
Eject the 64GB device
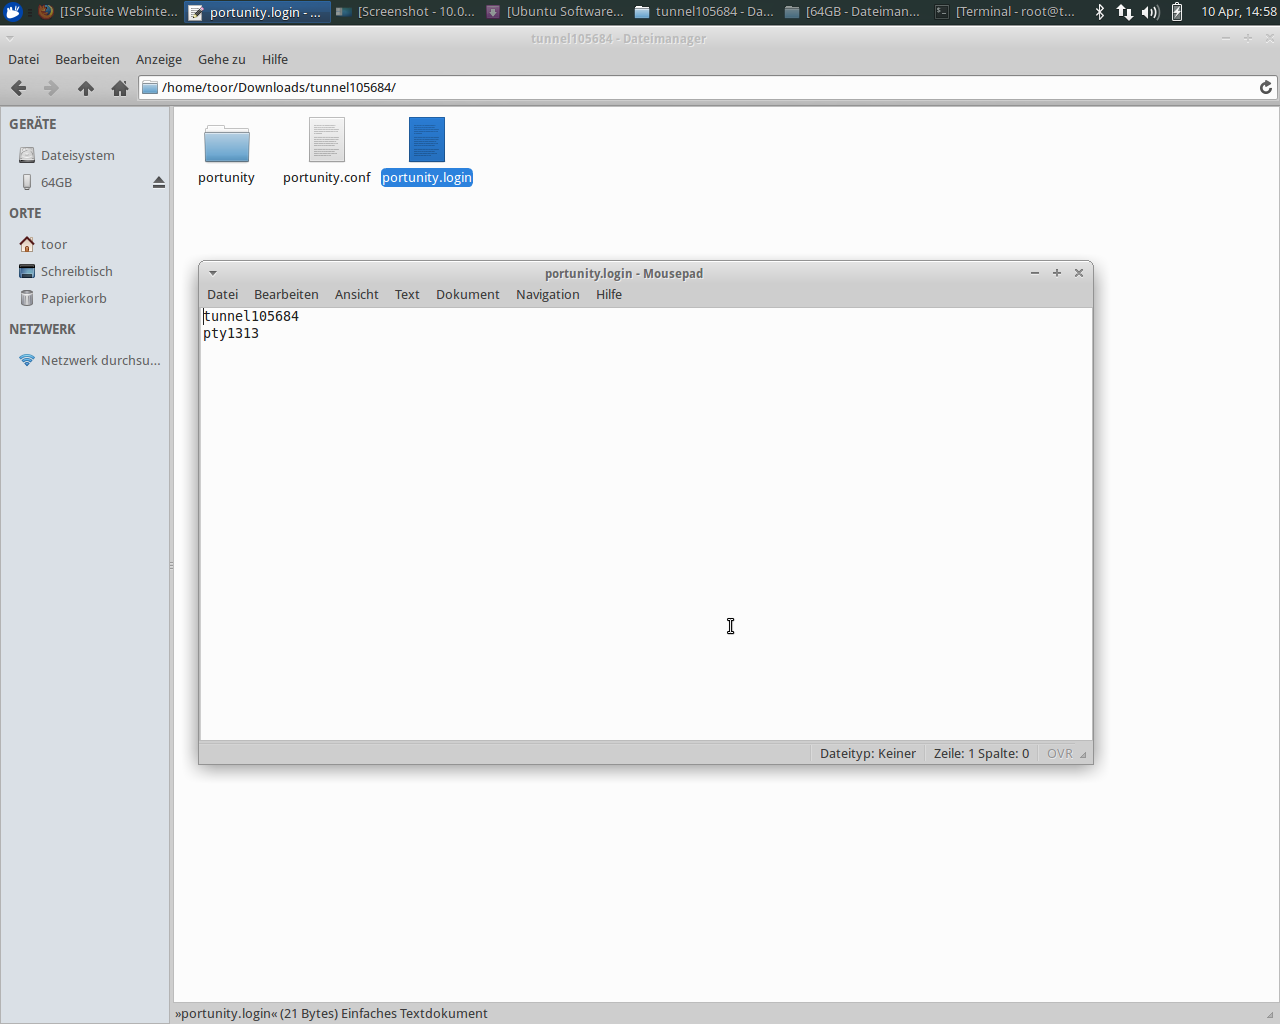[x=158, y=182]
